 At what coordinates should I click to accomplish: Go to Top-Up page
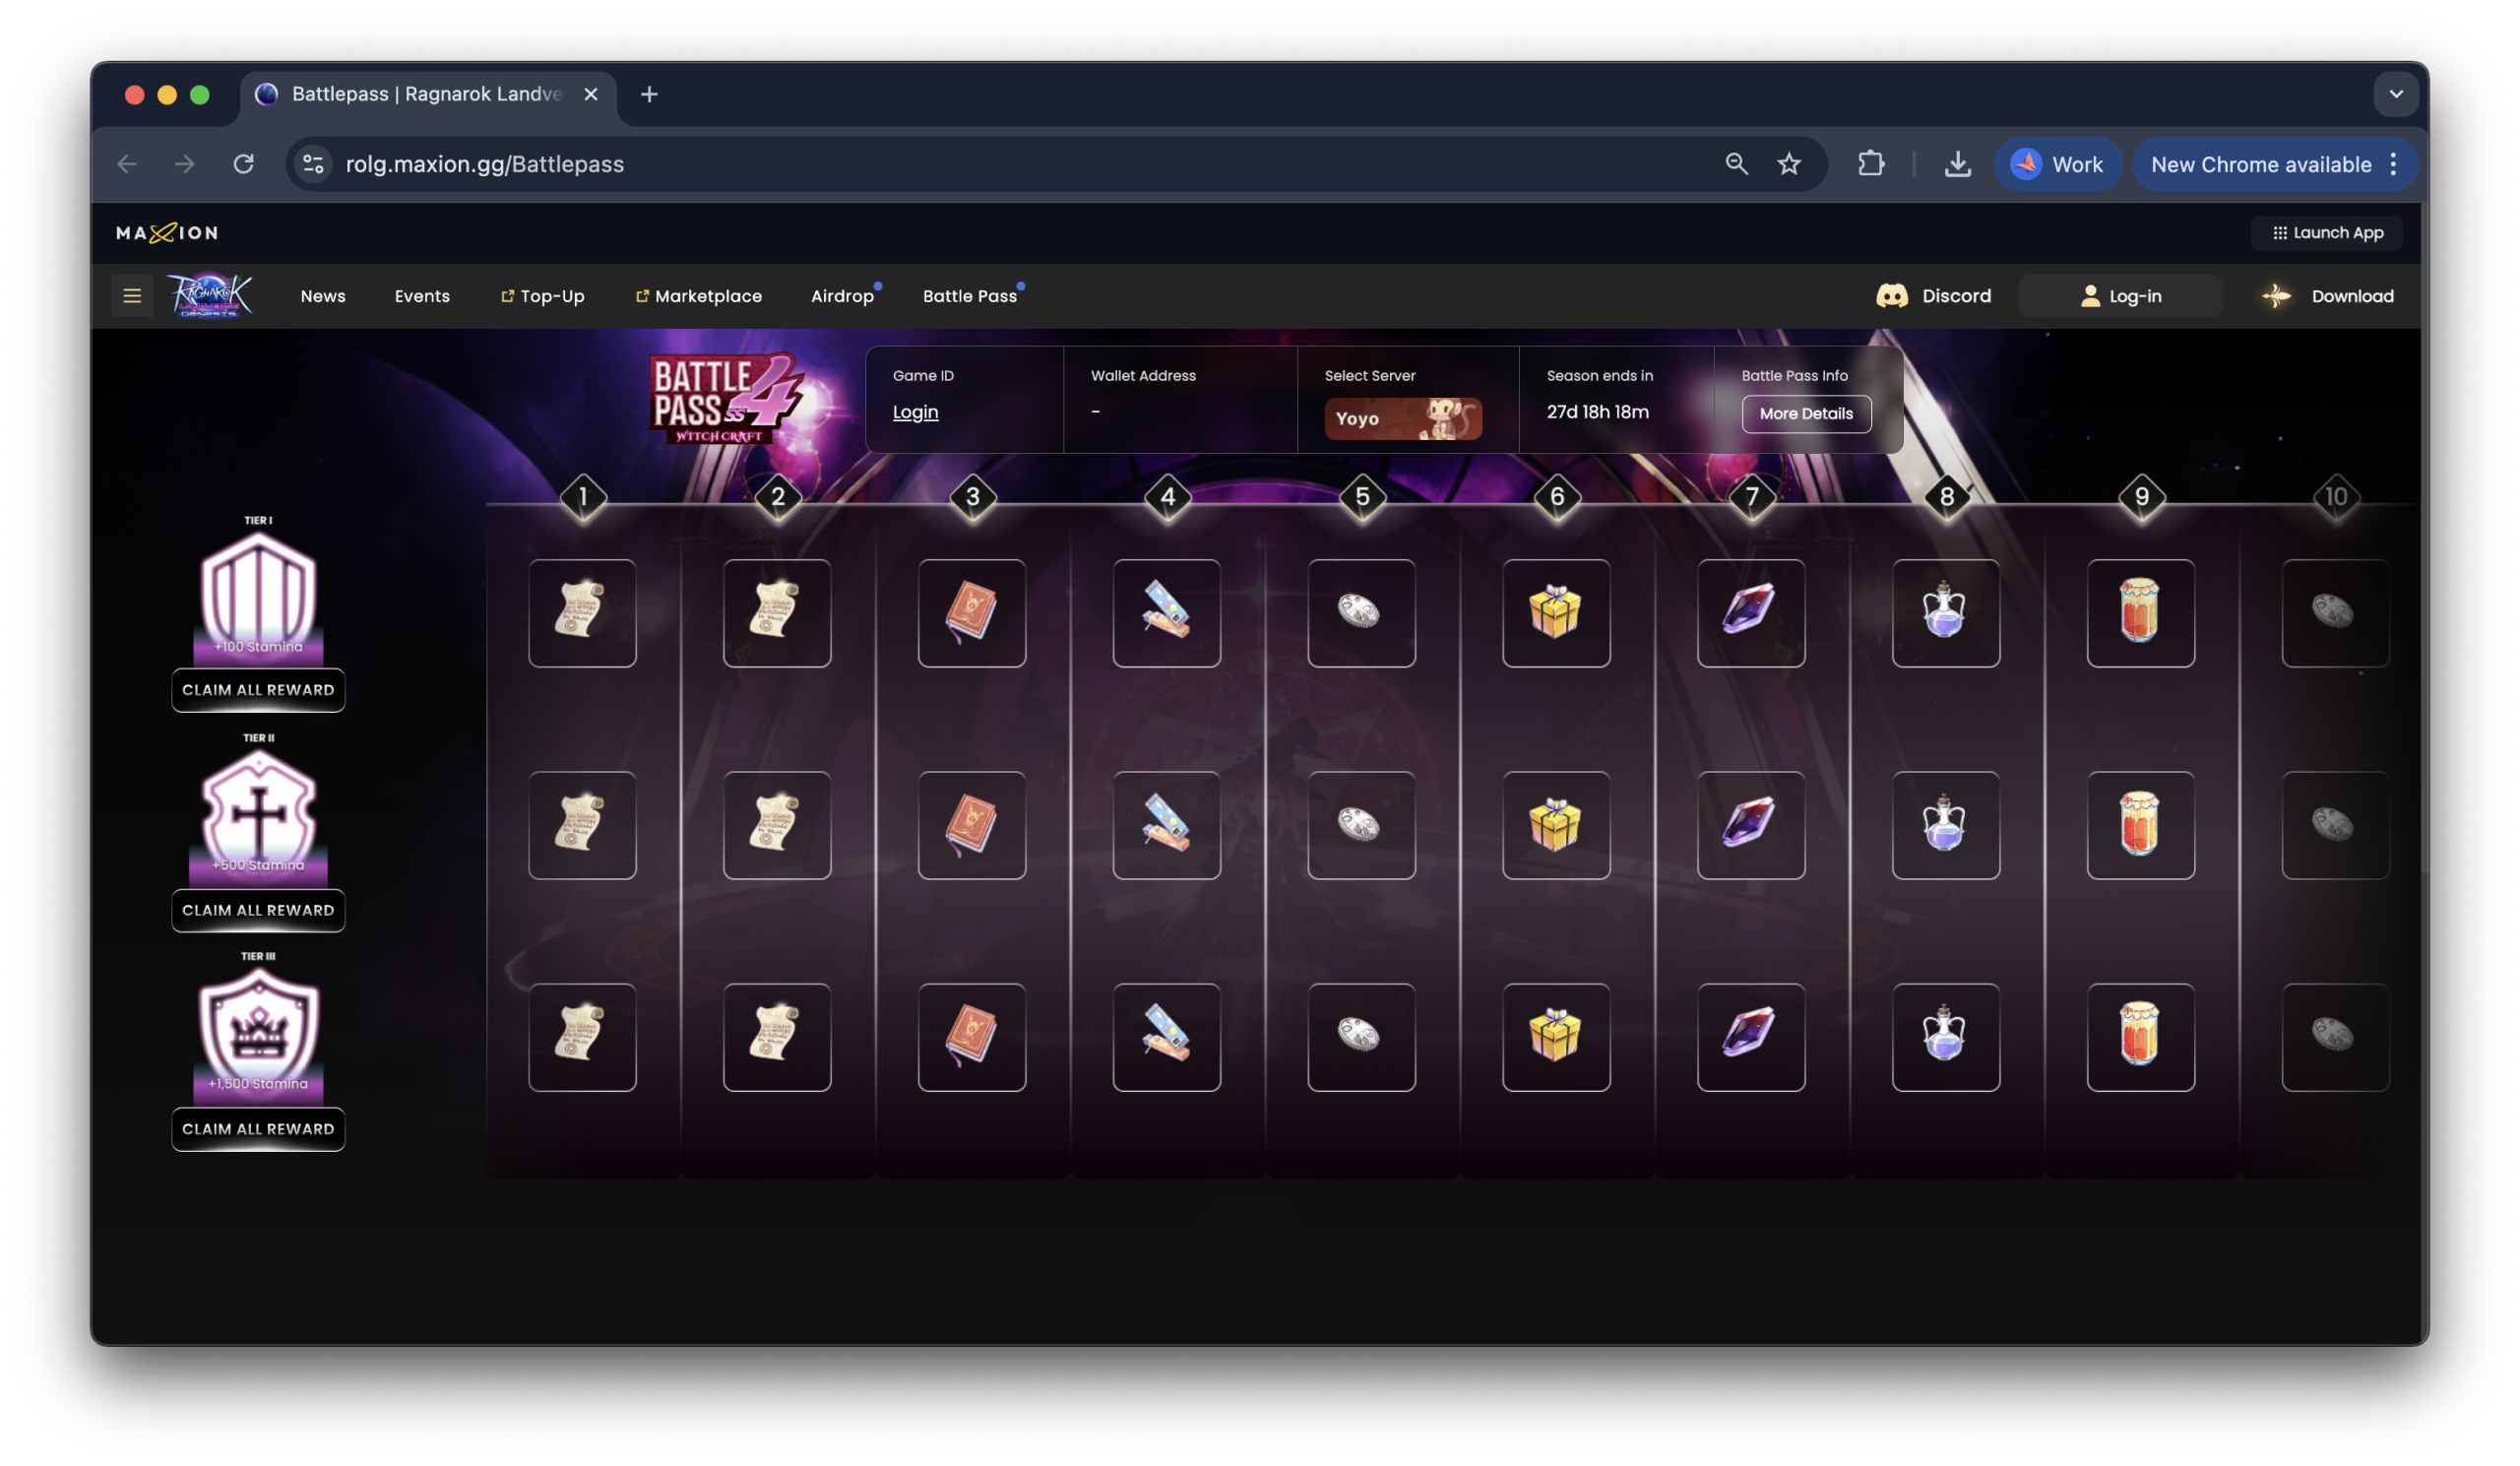coord(542,296)
